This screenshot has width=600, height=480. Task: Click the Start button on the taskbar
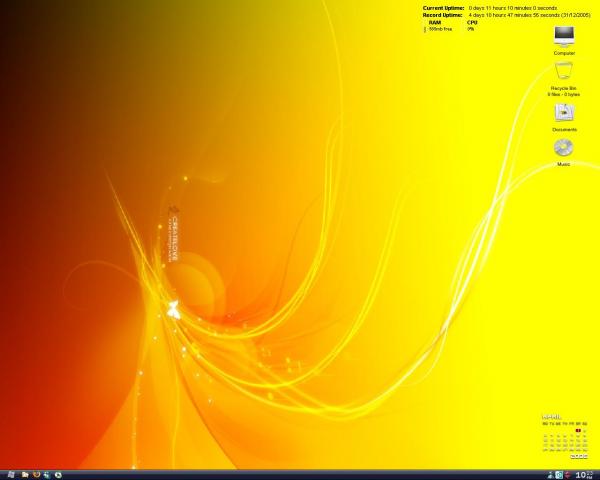coord(10,474)
